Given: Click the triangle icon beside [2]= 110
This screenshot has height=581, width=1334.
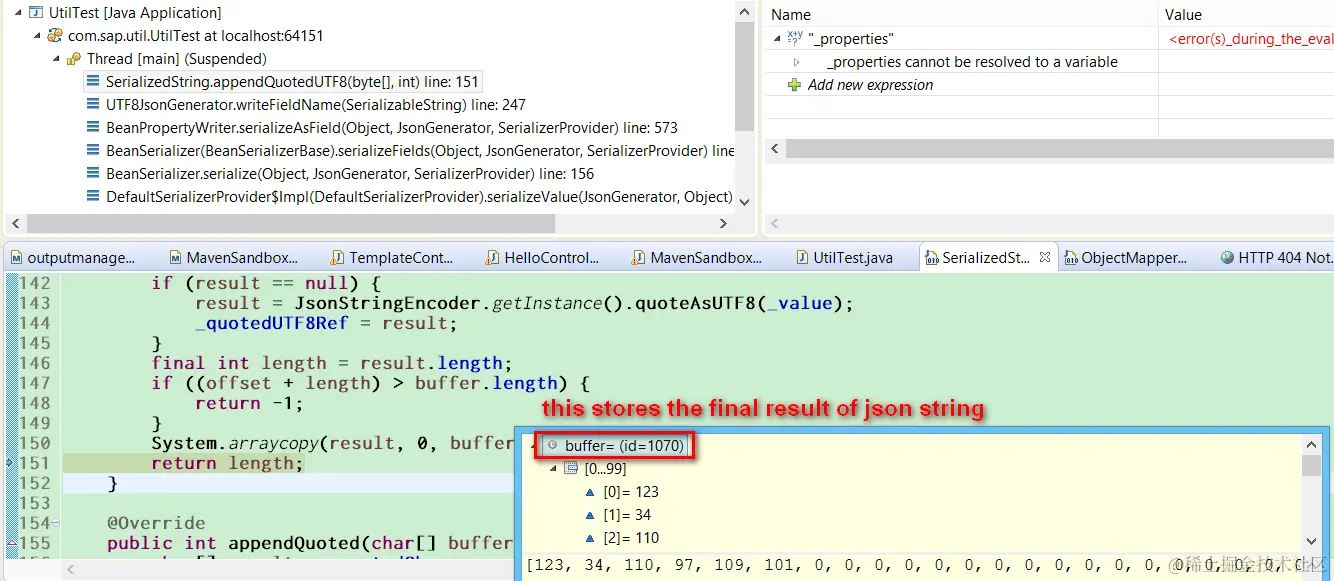Looking at the screenshot, I should point(592,538).
